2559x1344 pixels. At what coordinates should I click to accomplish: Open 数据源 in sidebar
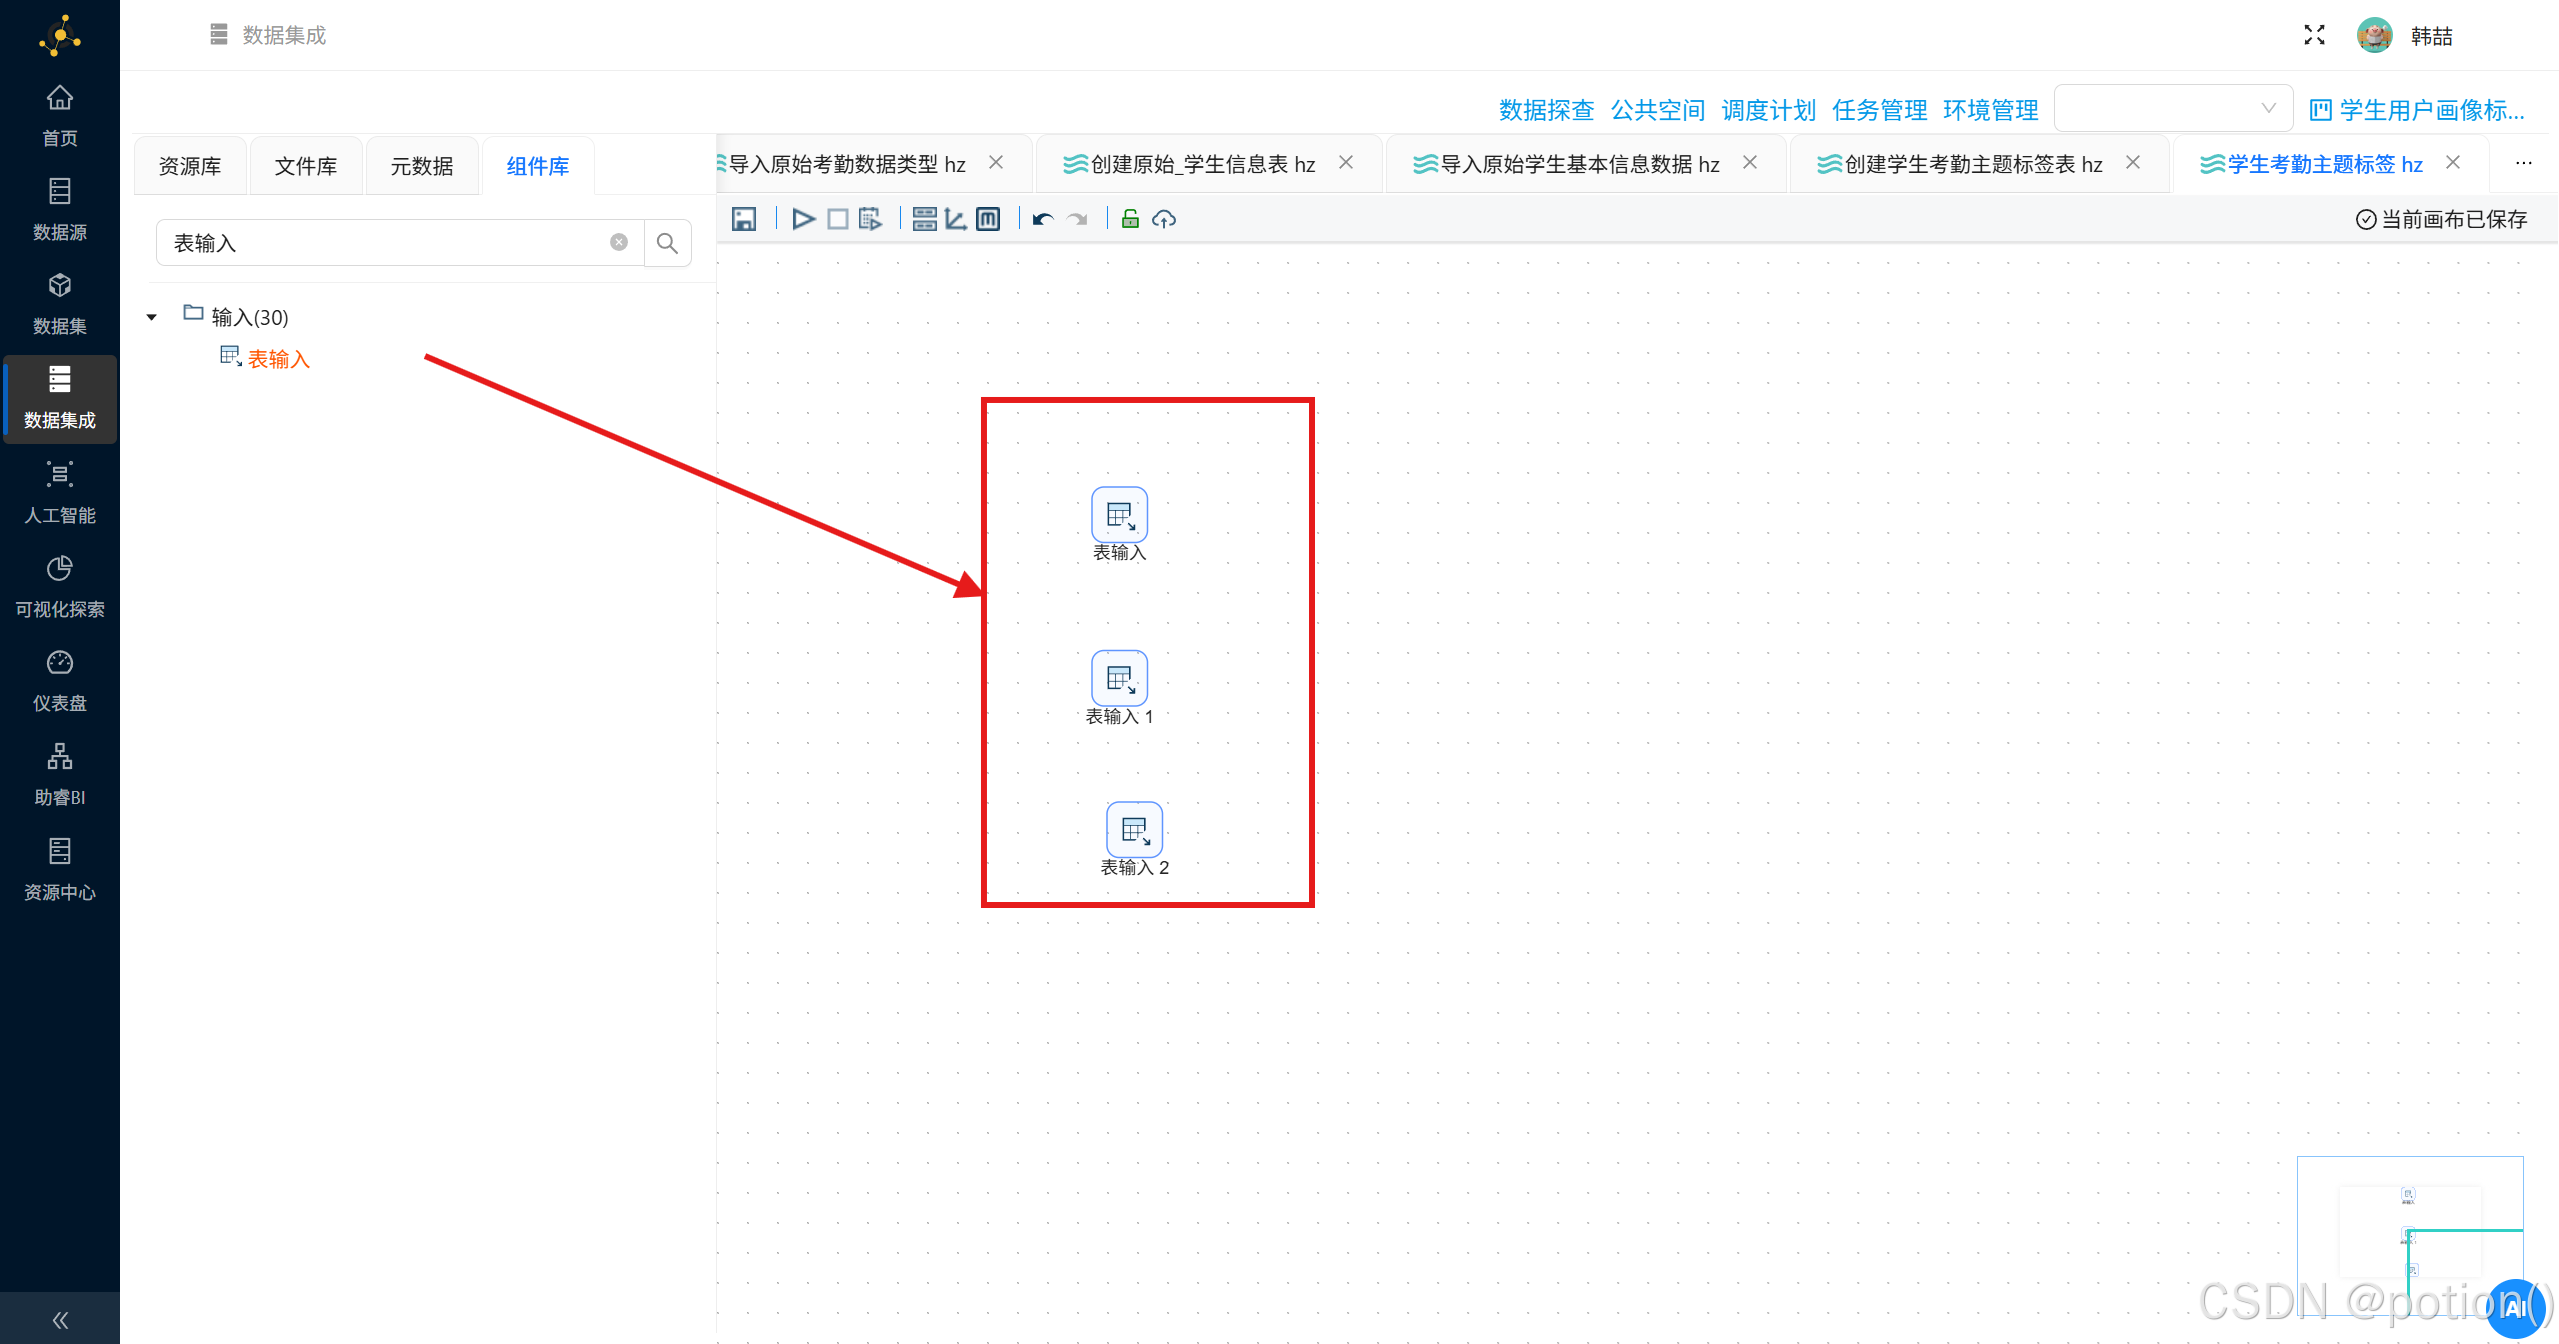(60, 210)
